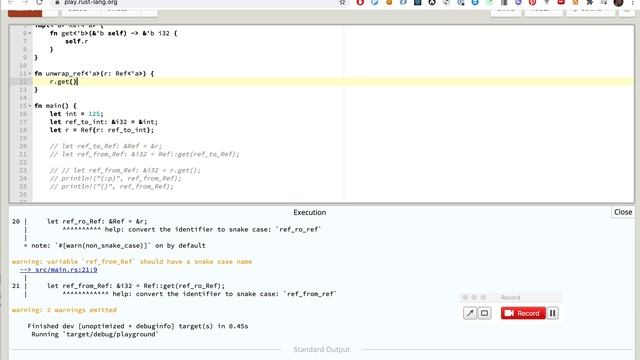The width and height of the screenshot is (640, 360).
Task: Click 'Record' title of the recorder window
Action: (510, 298)
